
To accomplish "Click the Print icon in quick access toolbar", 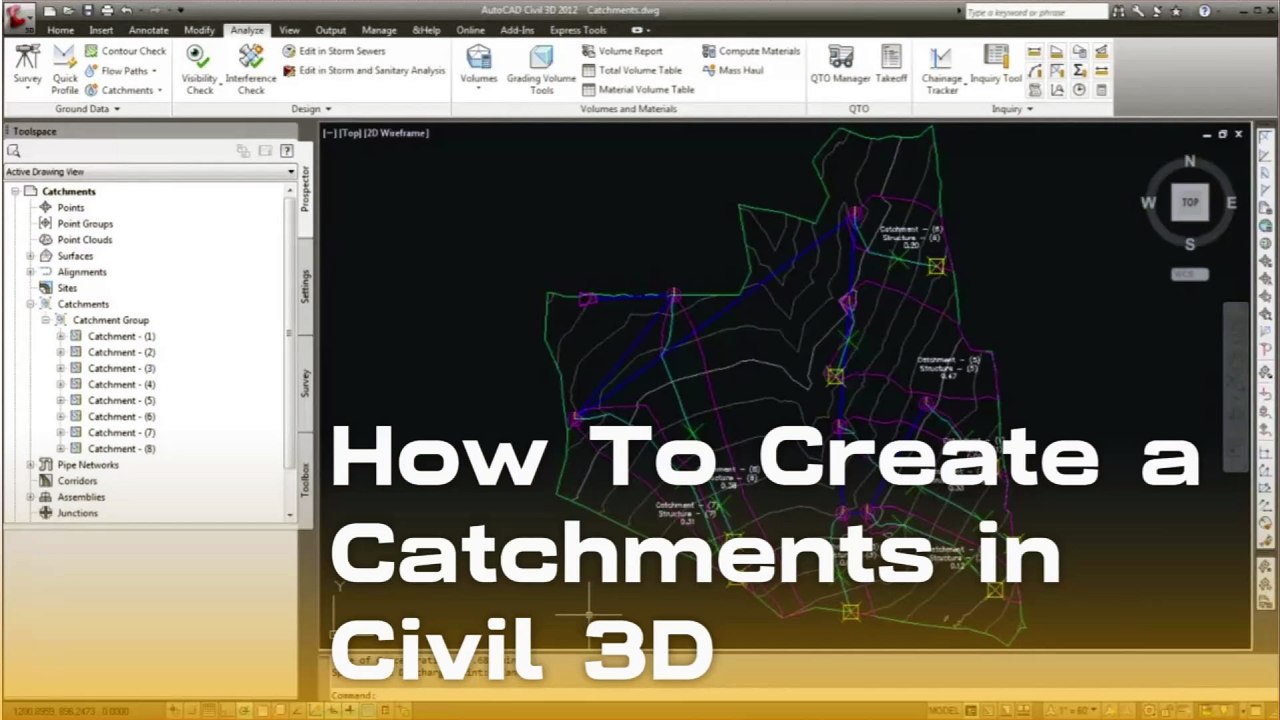I will coord(107,10).
